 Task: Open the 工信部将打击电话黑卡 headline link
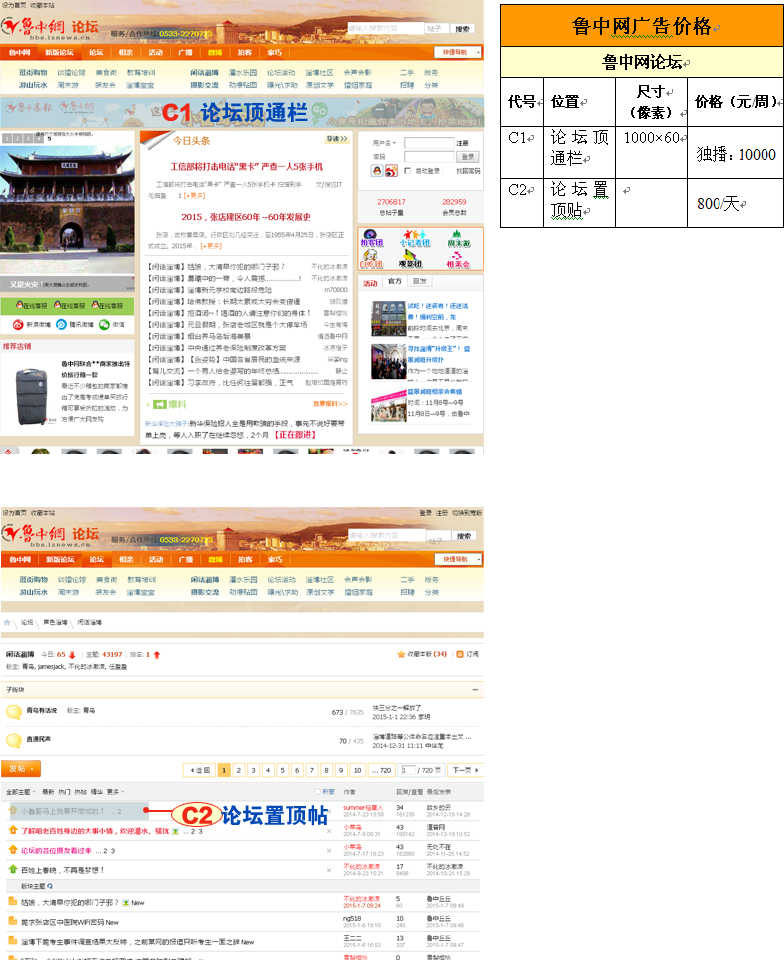click(x=246, y=166)
